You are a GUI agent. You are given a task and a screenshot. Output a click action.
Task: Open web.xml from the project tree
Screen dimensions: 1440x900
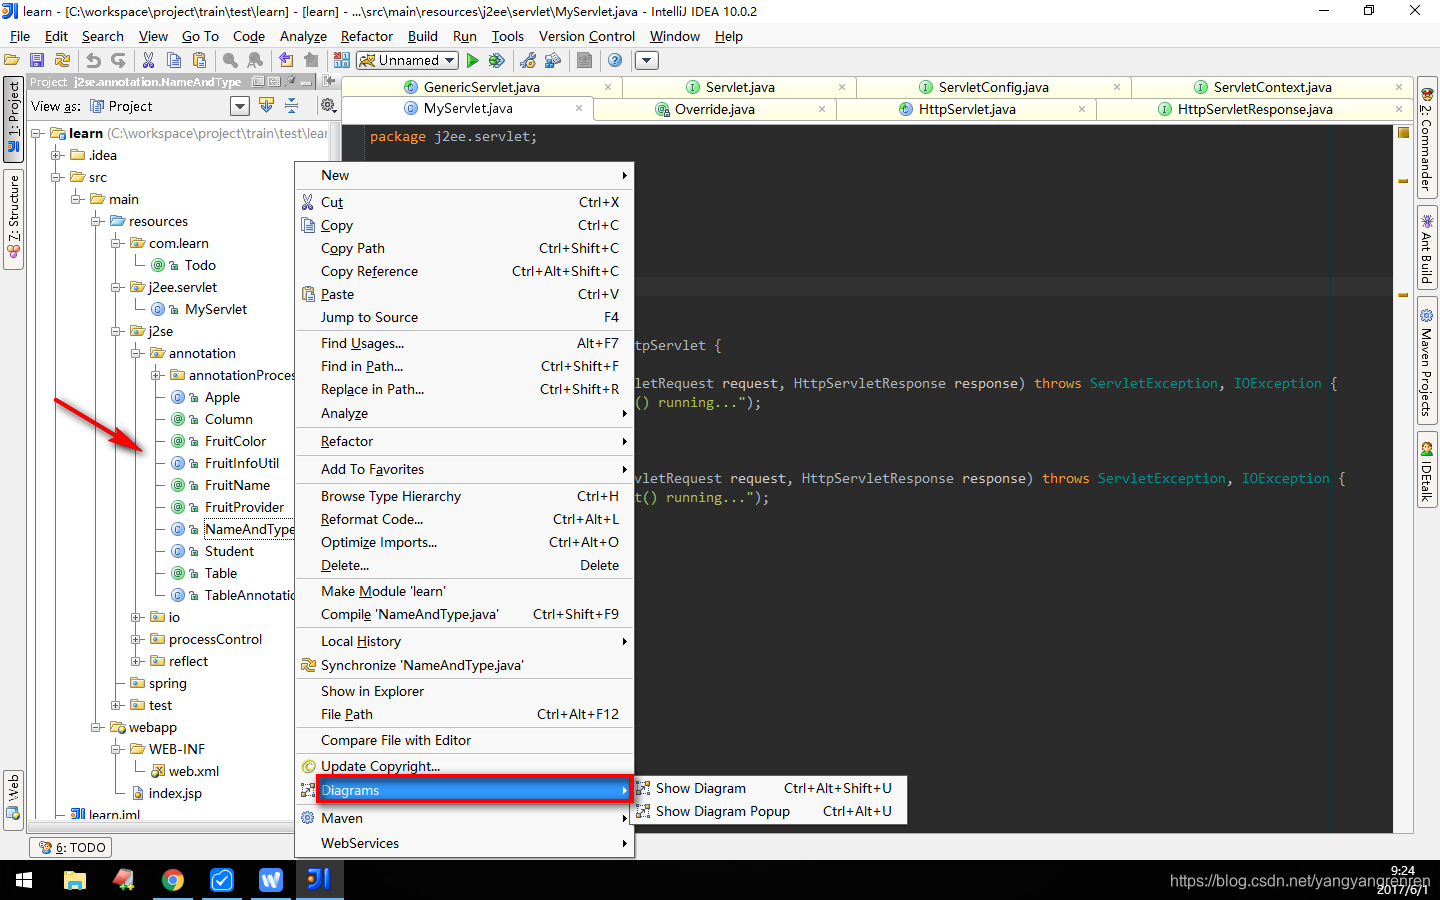[194, 770]
